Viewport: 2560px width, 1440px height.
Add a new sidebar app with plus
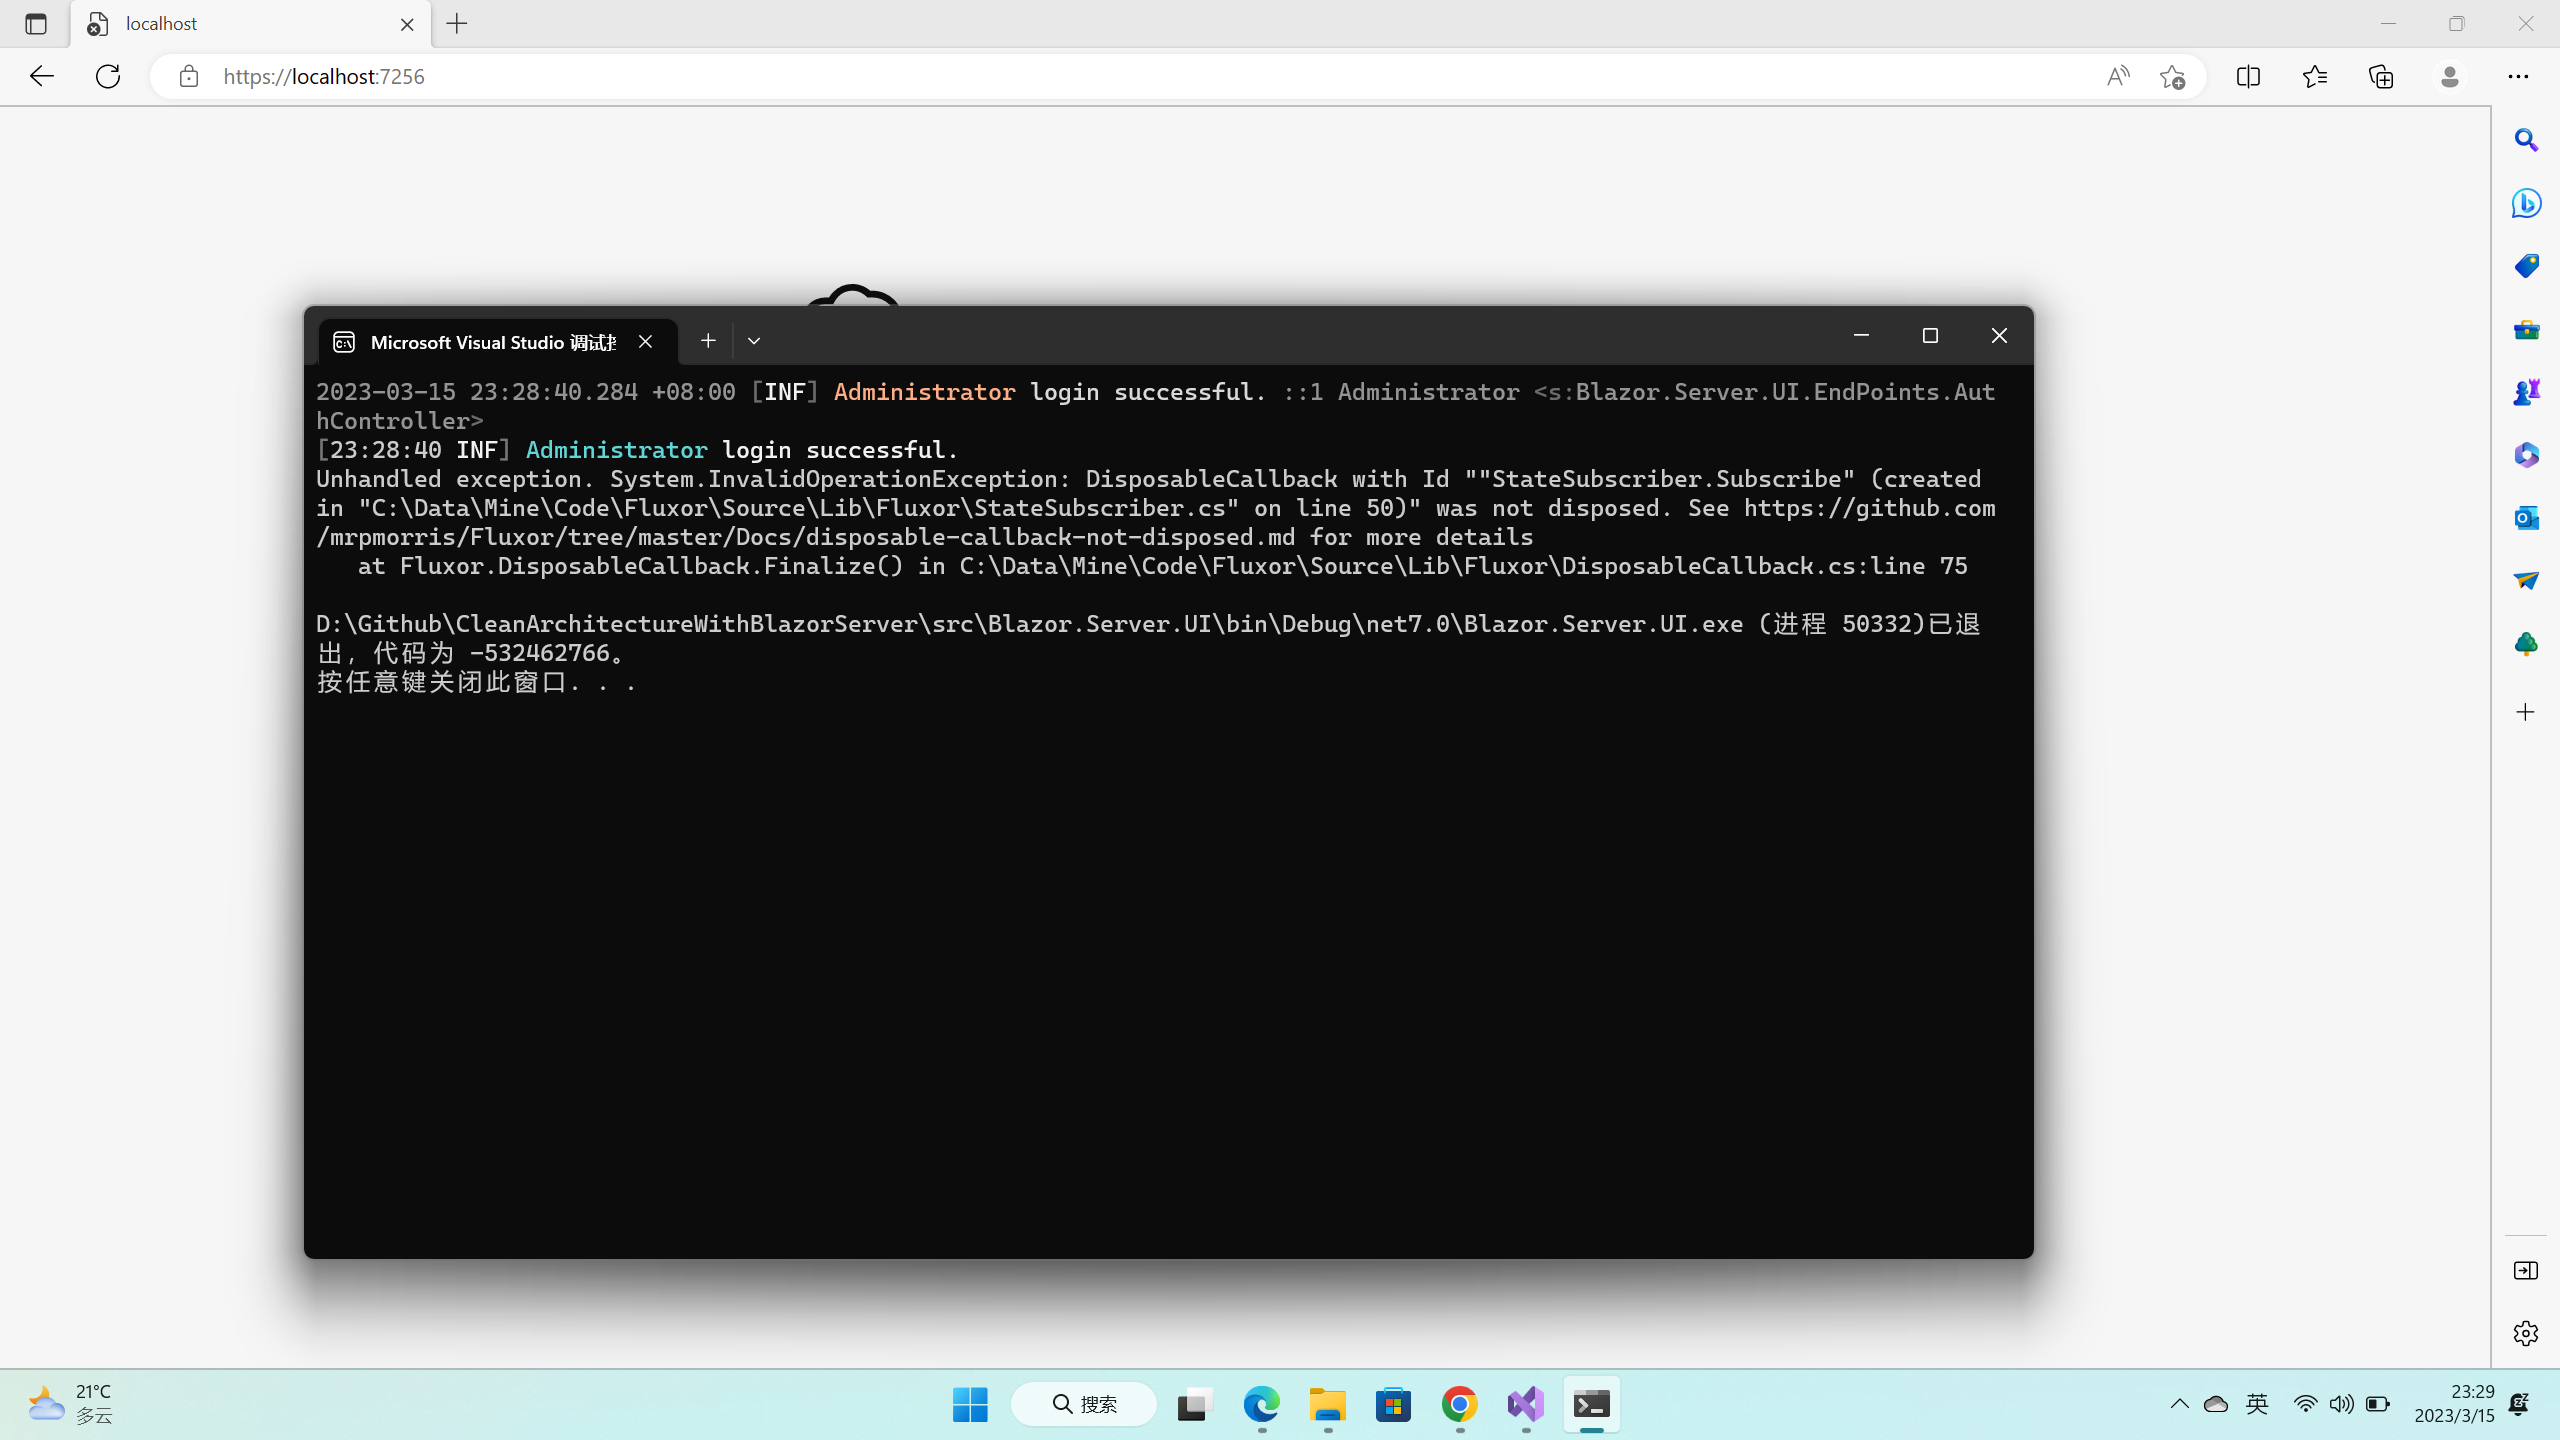point(2526,712)
